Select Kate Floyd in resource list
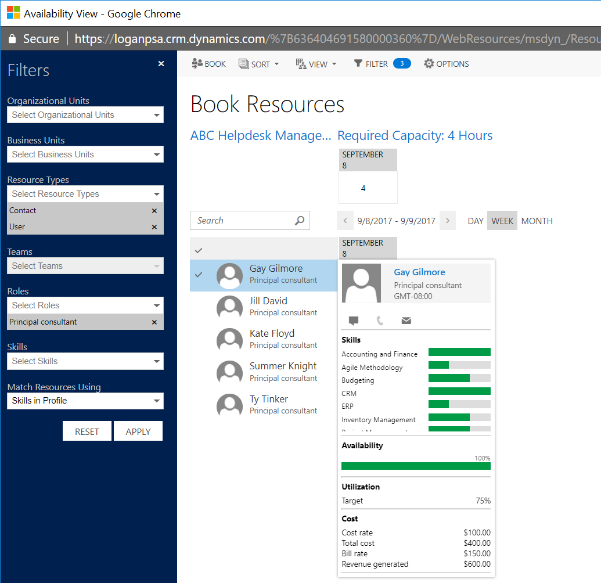This screenshot has width=601, height=583. pyautogui.click(x=263, y=340)
